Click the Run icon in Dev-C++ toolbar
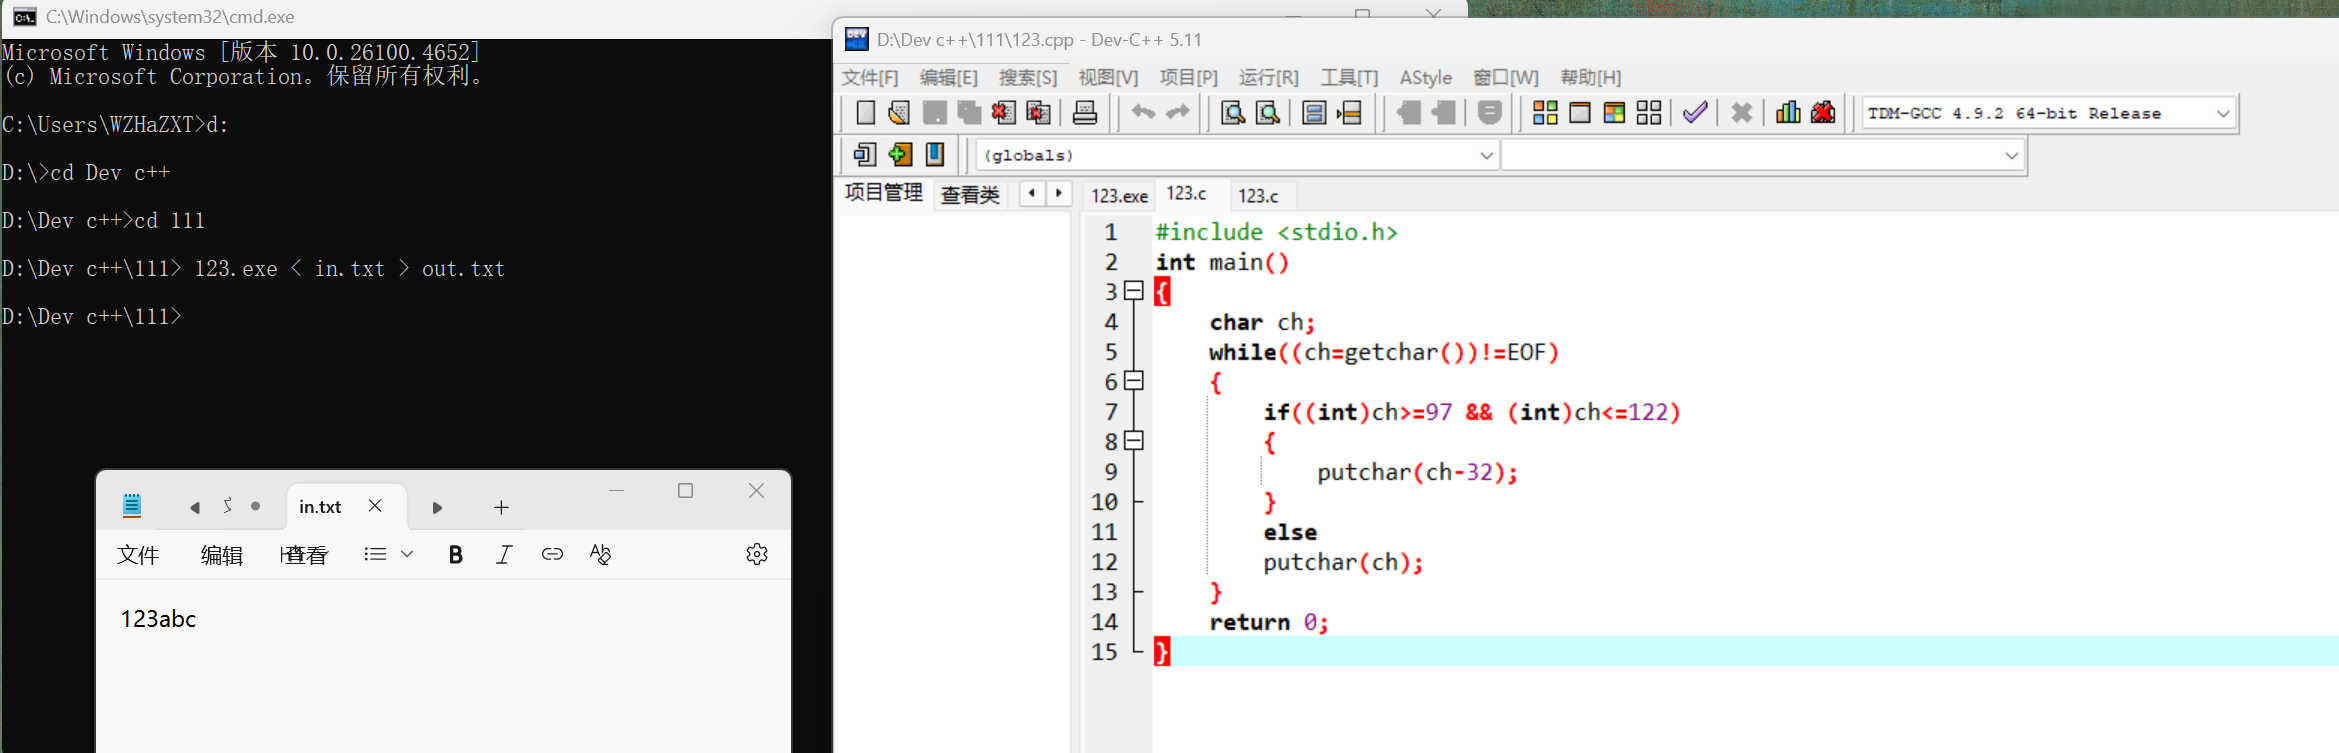The height and width of the screenshot is (753, 2339). point(1580,113)
